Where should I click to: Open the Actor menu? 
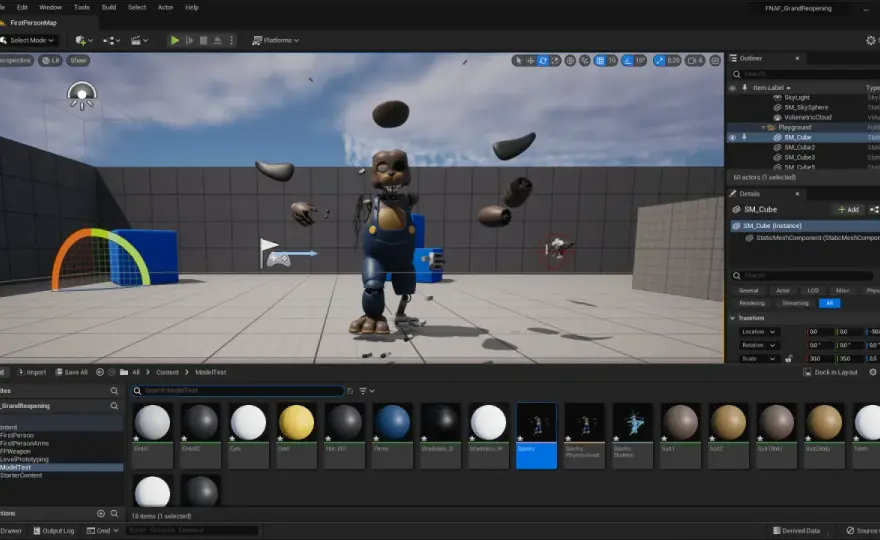tap(165, 7)
